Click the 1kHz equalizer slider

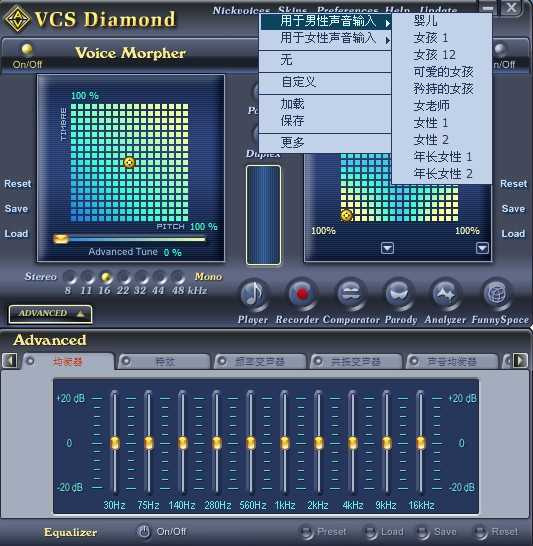pos(285,443)
